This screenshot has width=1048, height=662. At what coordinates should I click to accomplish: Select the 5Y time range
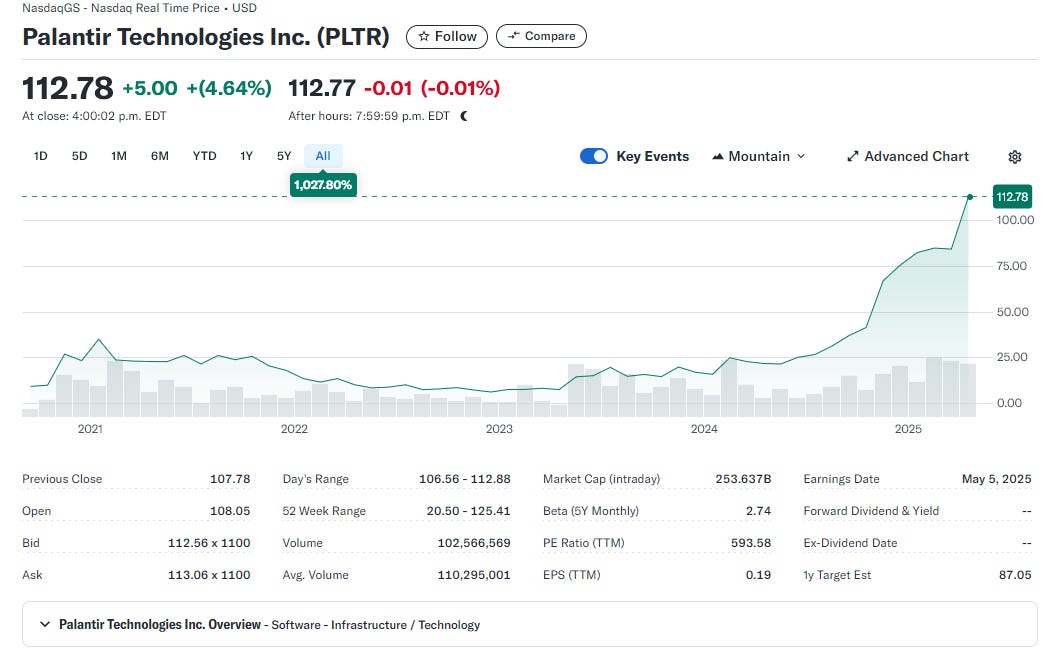[x=284, y=156]
